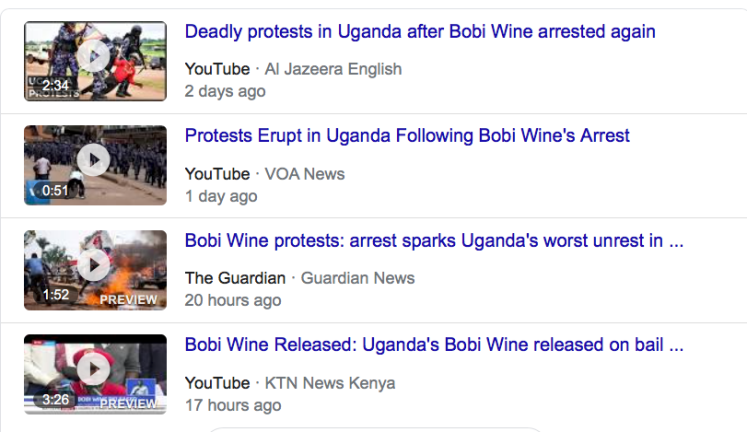This screenshot has width=747, height=432.
Task: Click the 'VOA News' source text
Action: tap(304, 174)
